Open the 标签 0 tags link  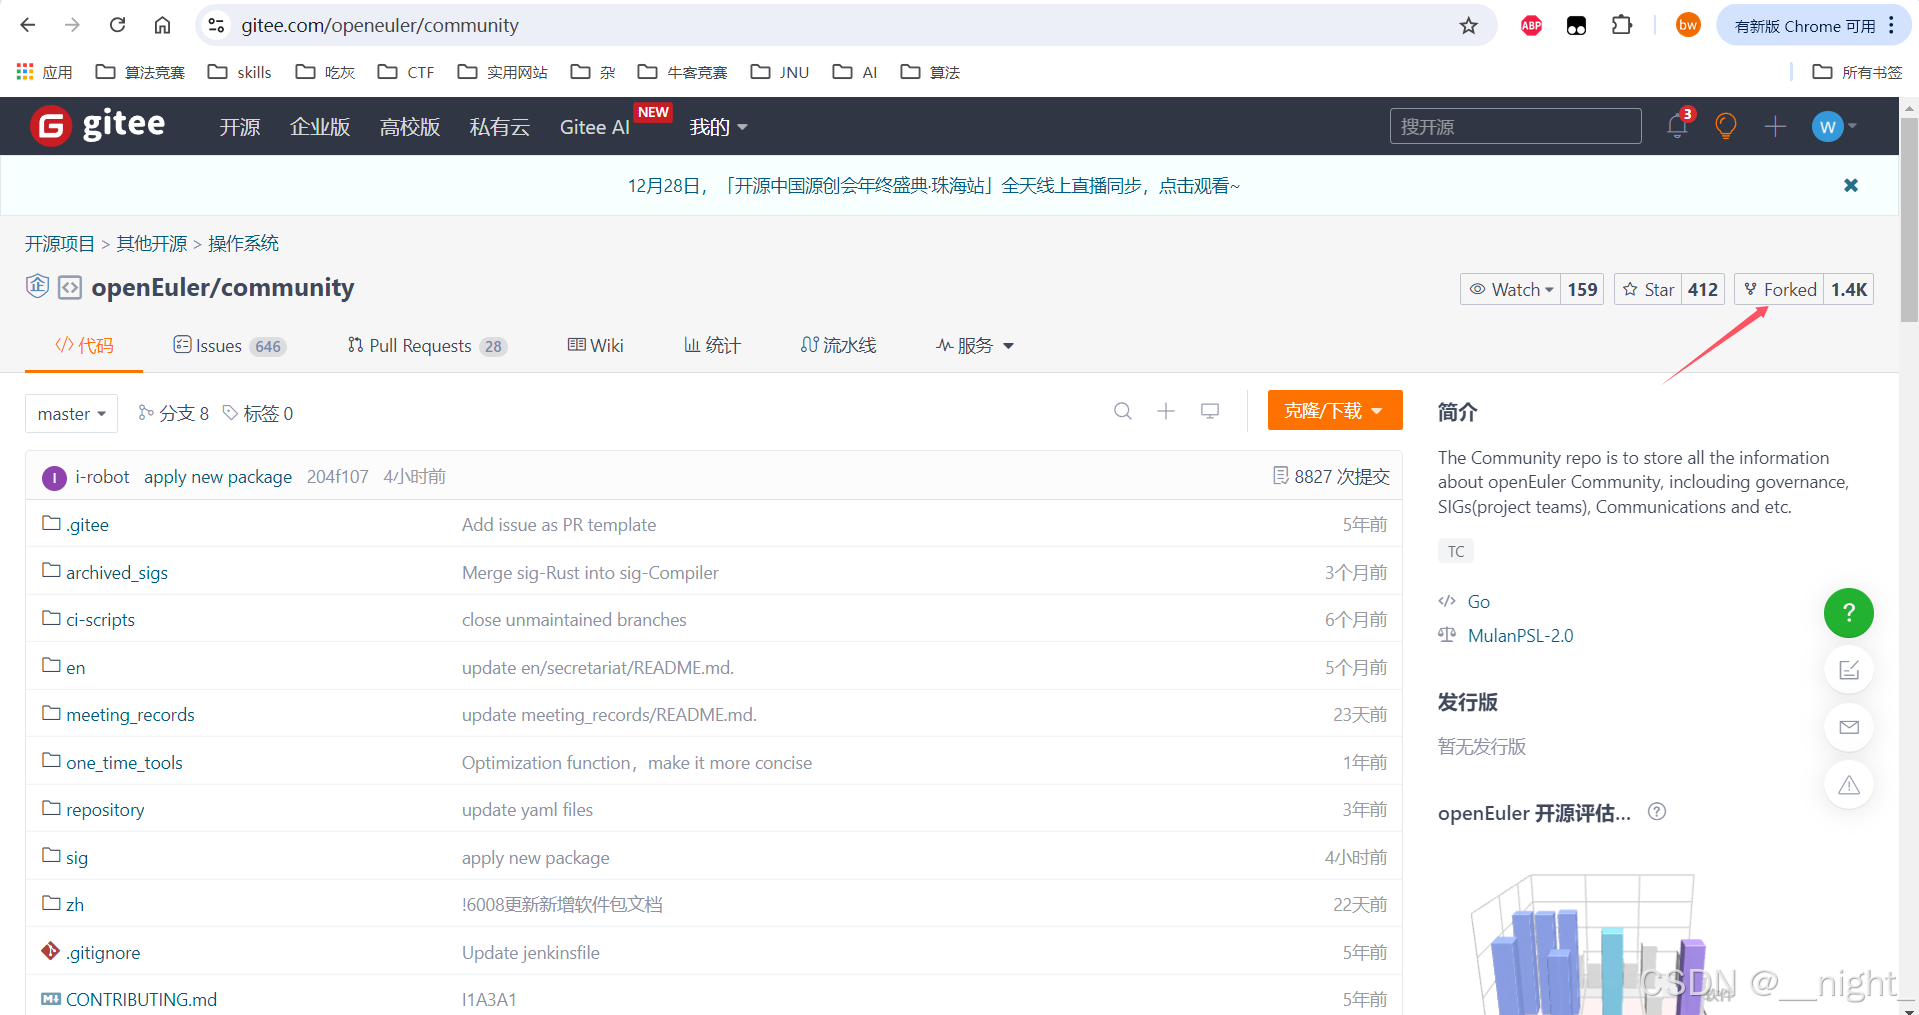click(x=258, y=413)
